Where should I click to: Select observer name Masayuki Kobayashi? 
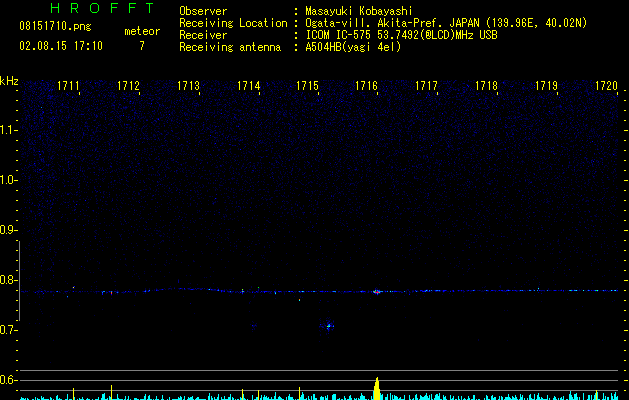[359, 11]
